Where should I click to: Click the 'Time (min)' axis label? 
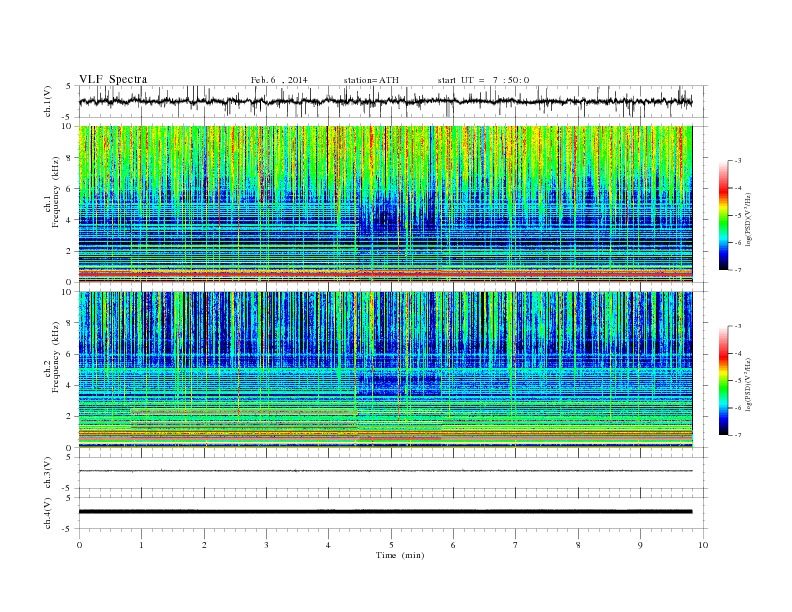tap(400, 555)
